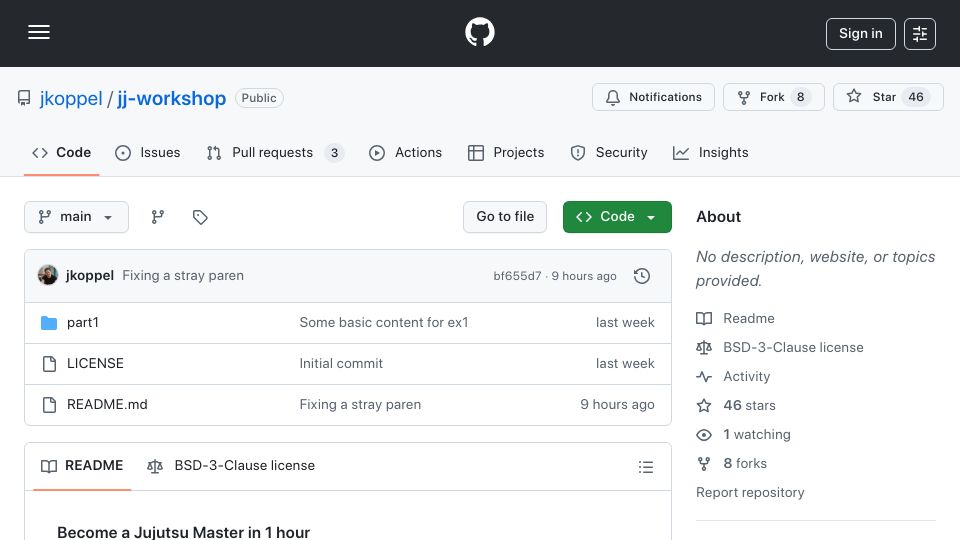Open the jkoppel commit author link
The height and width of the screenshot is (540, 960).
[x=90, y=276]
